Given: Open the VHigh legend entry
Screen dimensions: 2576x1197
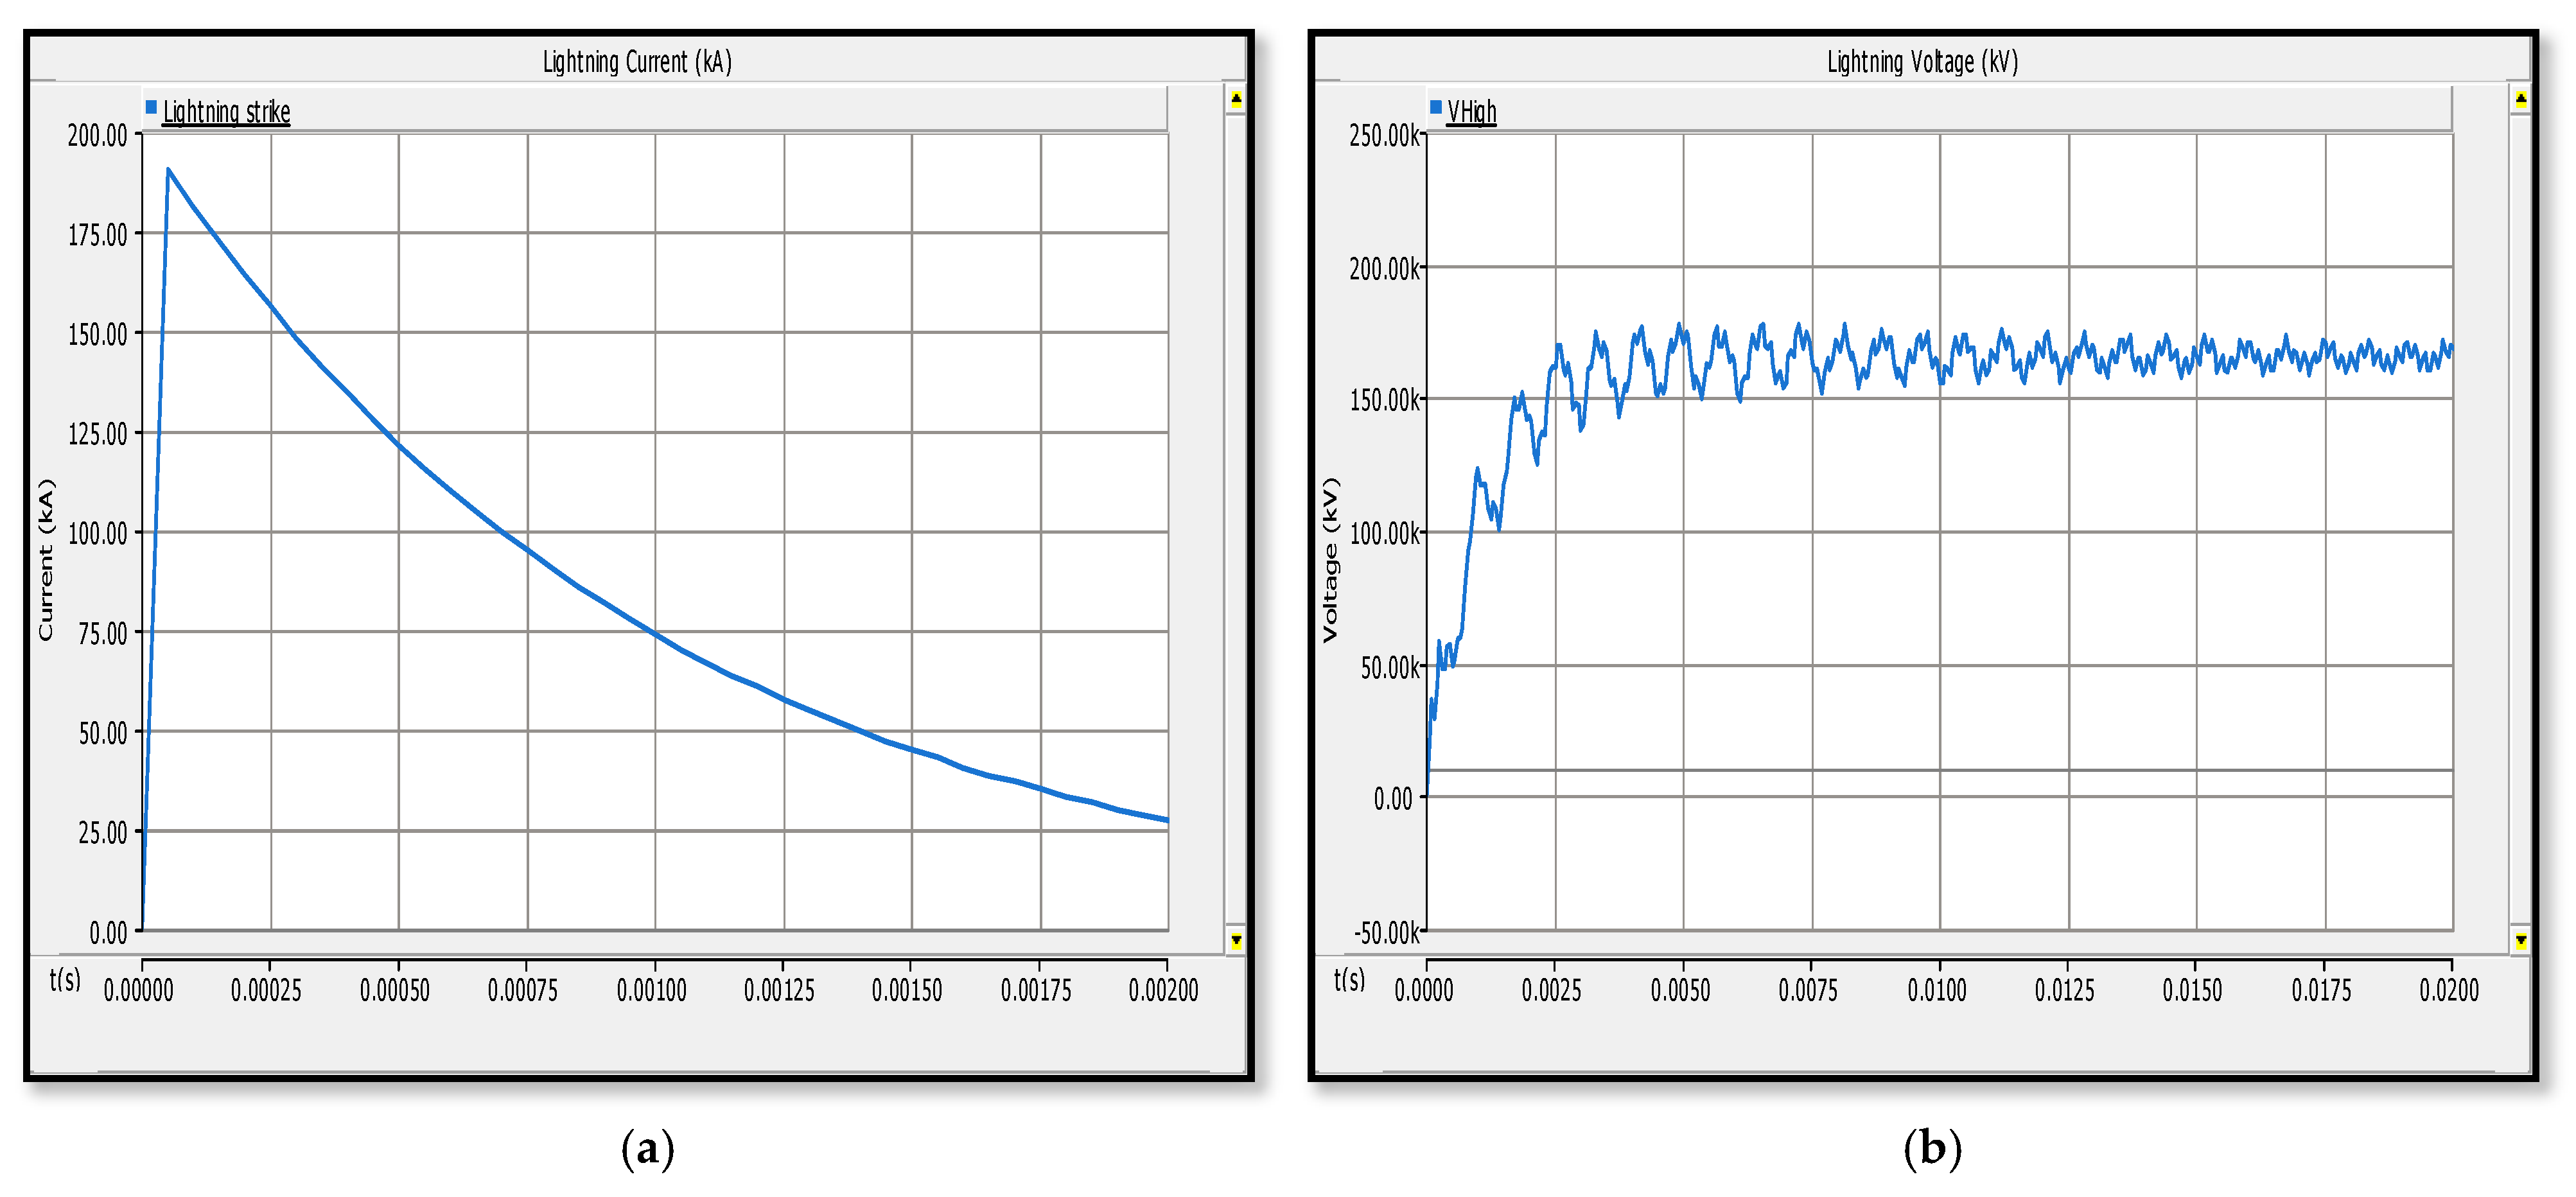Looking at the screenshot, I should point(1471,111).
